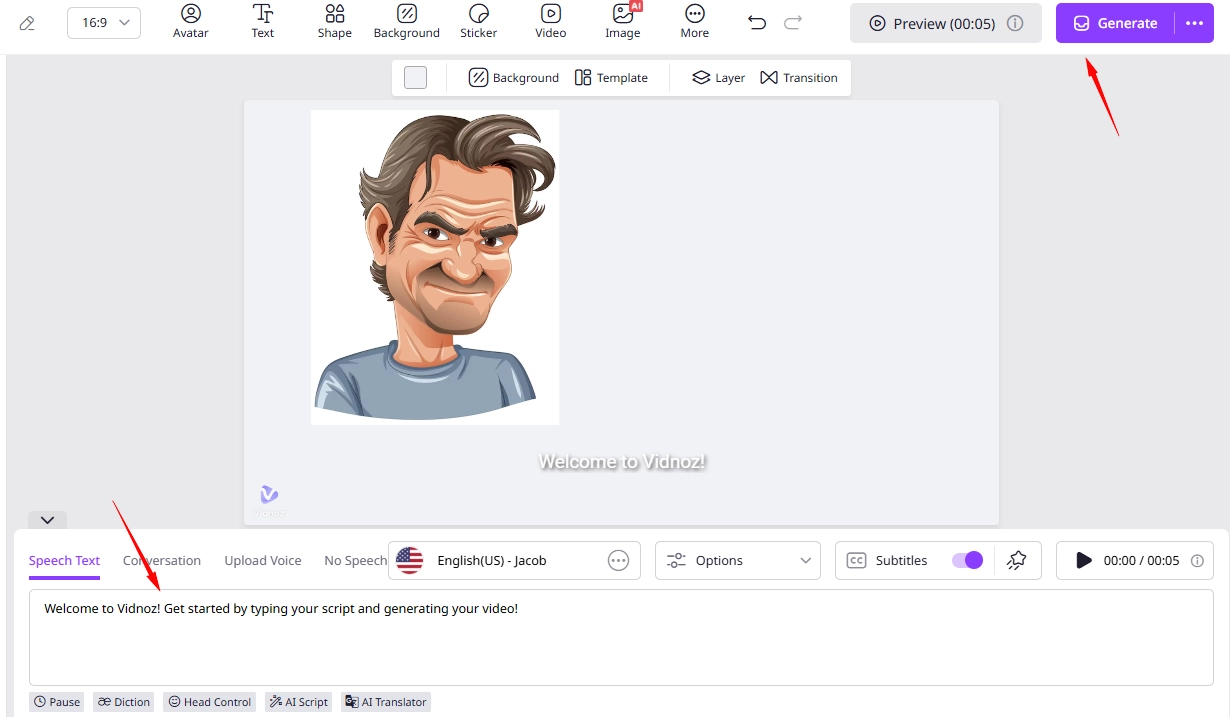
Task: Click the Preview (00:05) button
Action: (x=946, y=23)
